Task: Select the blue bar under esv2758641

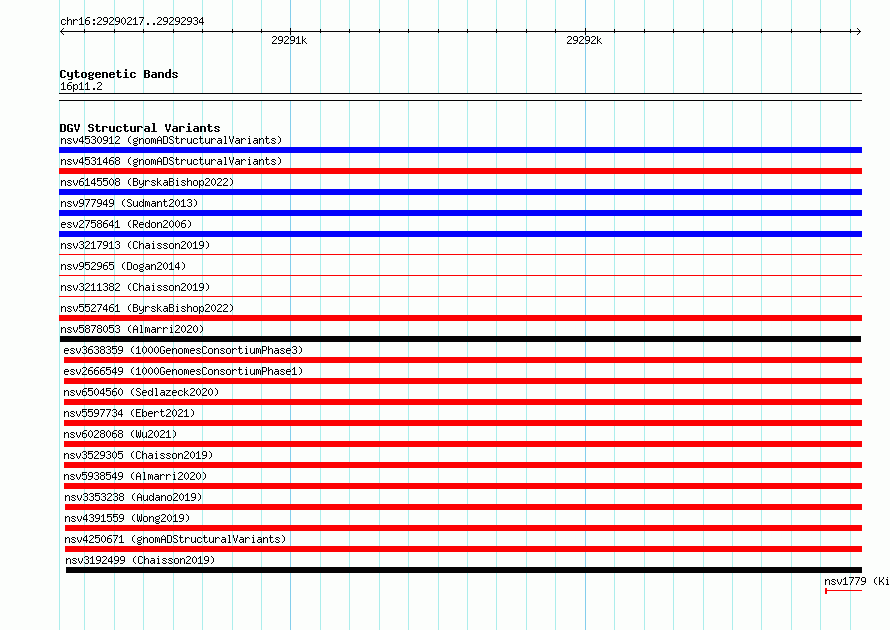Action: (460, 234)
